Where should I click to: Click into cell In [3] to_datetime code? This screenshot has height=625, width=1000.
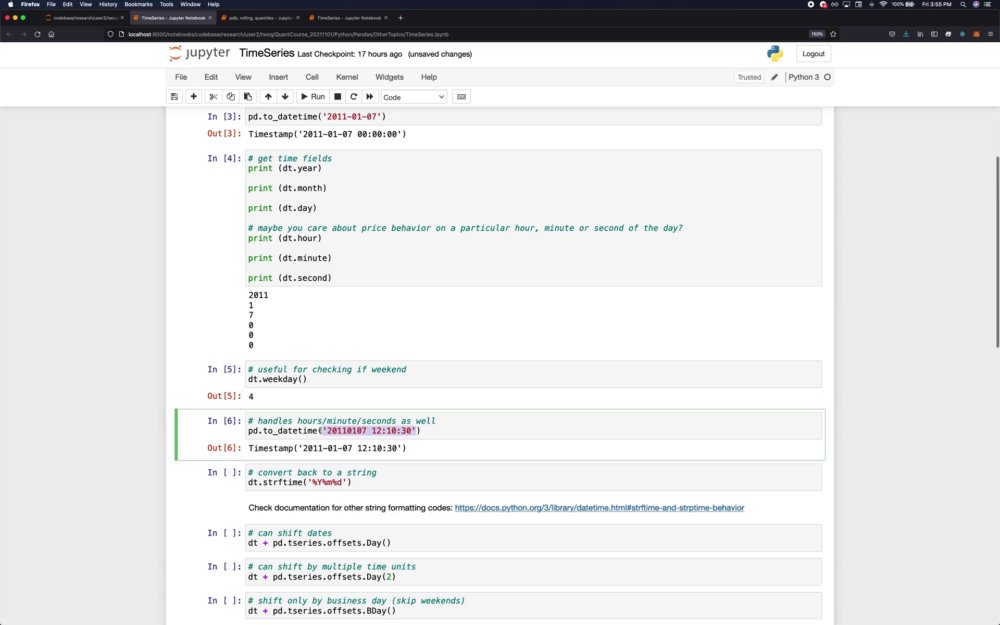(x=533, y=117)
